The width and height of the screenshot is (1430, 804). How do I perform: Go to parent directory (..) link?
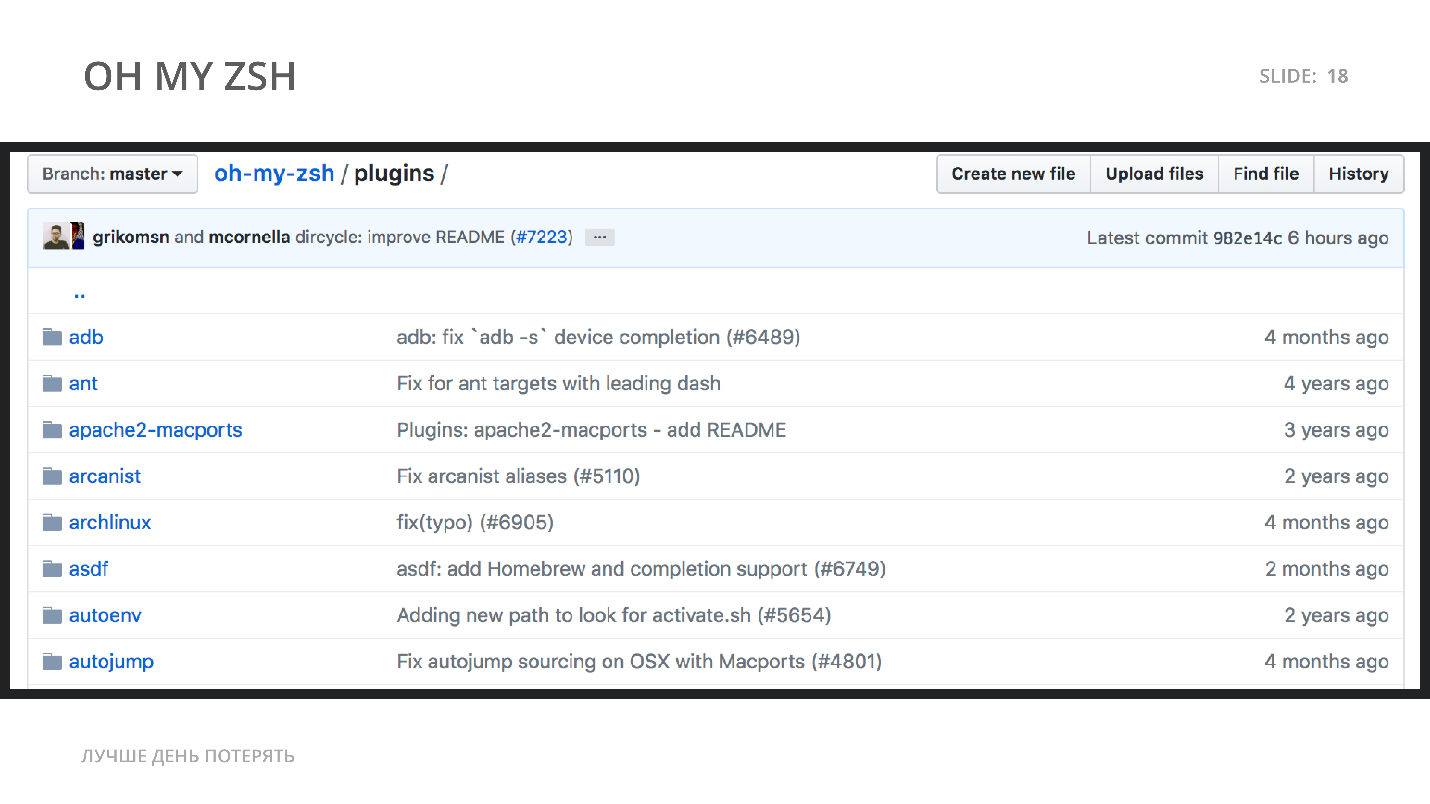coord(79,293)
